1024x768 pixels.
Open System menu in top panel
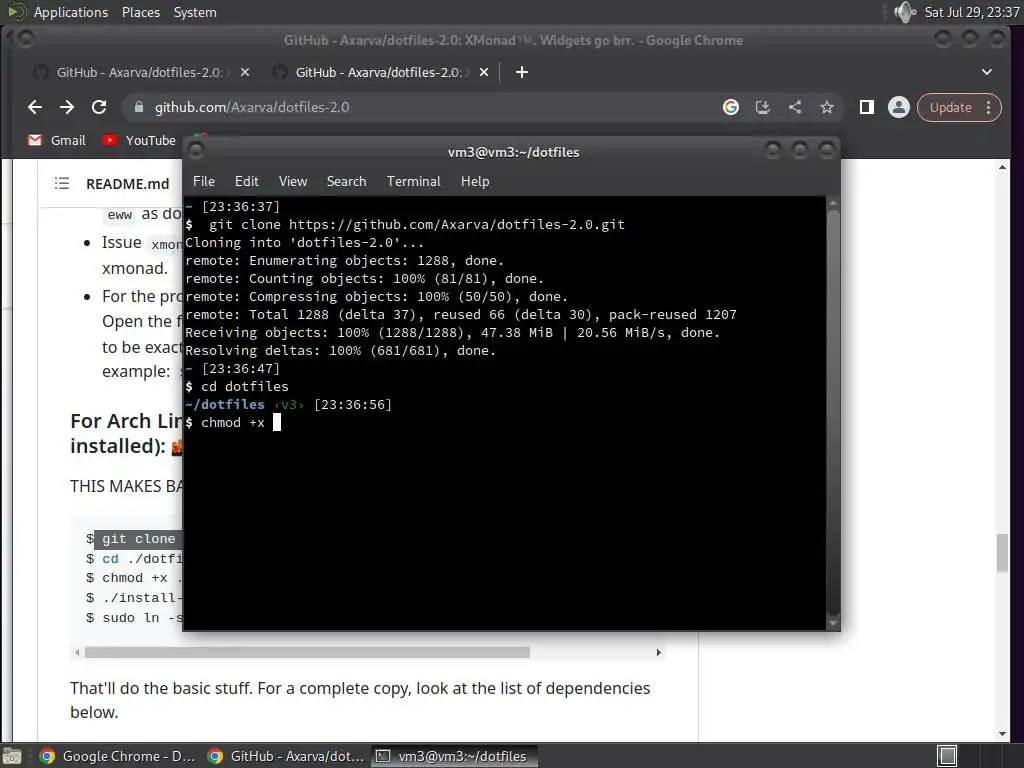tap(195, 12)
